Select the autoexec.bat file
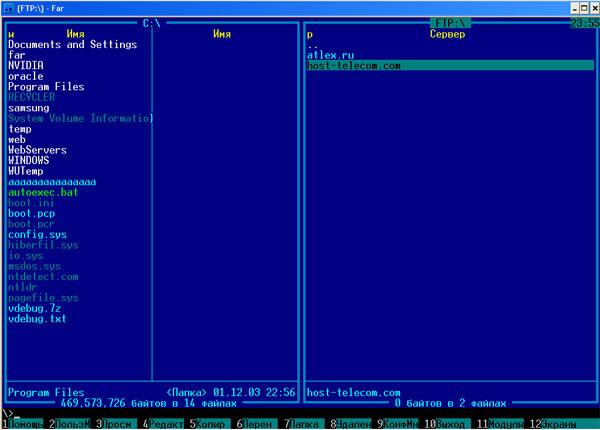The height and width of the screenshot is (430, 600). (x=43, y=192)
